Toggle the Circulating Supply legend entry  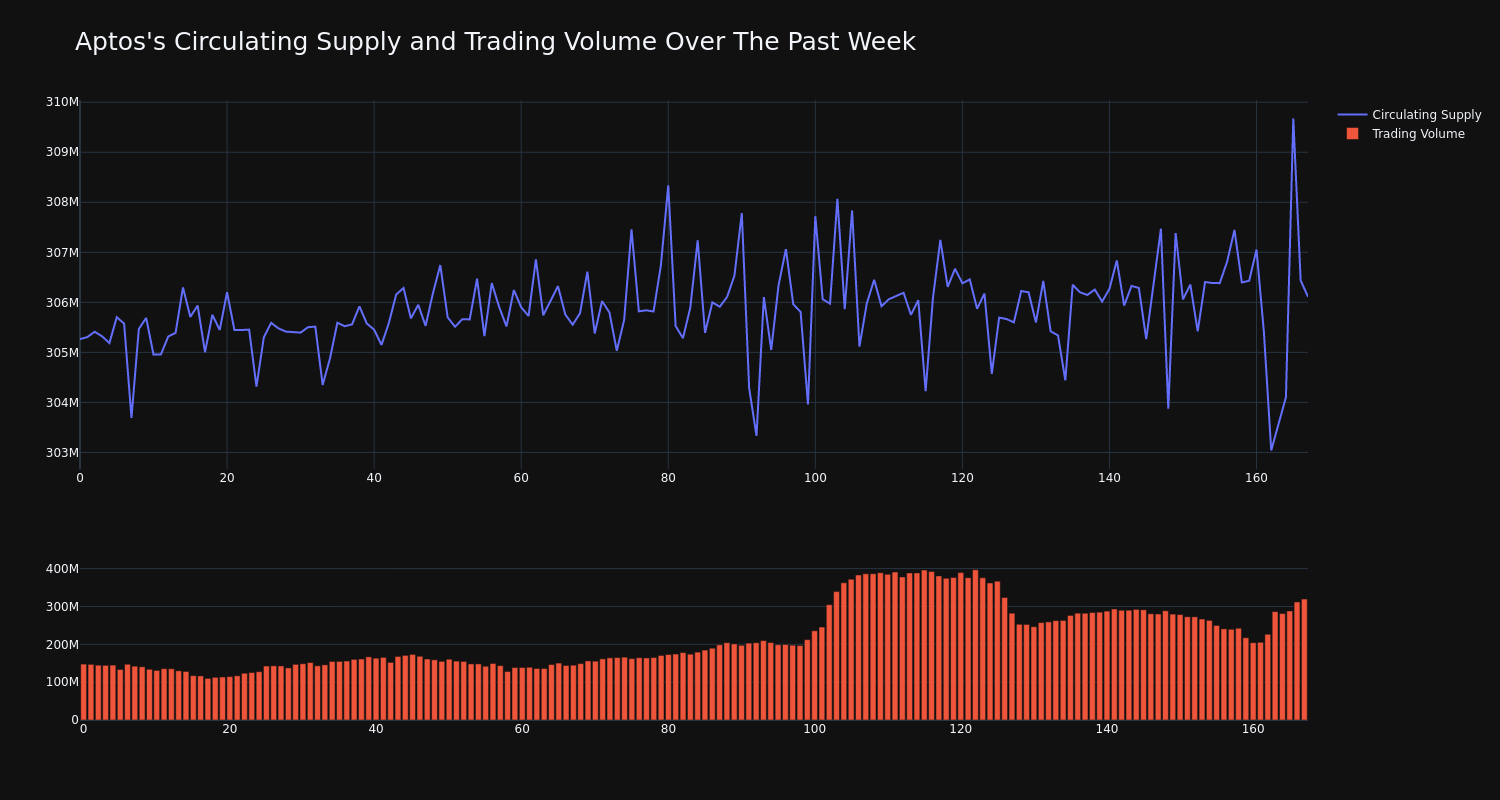pos(1409,115)
